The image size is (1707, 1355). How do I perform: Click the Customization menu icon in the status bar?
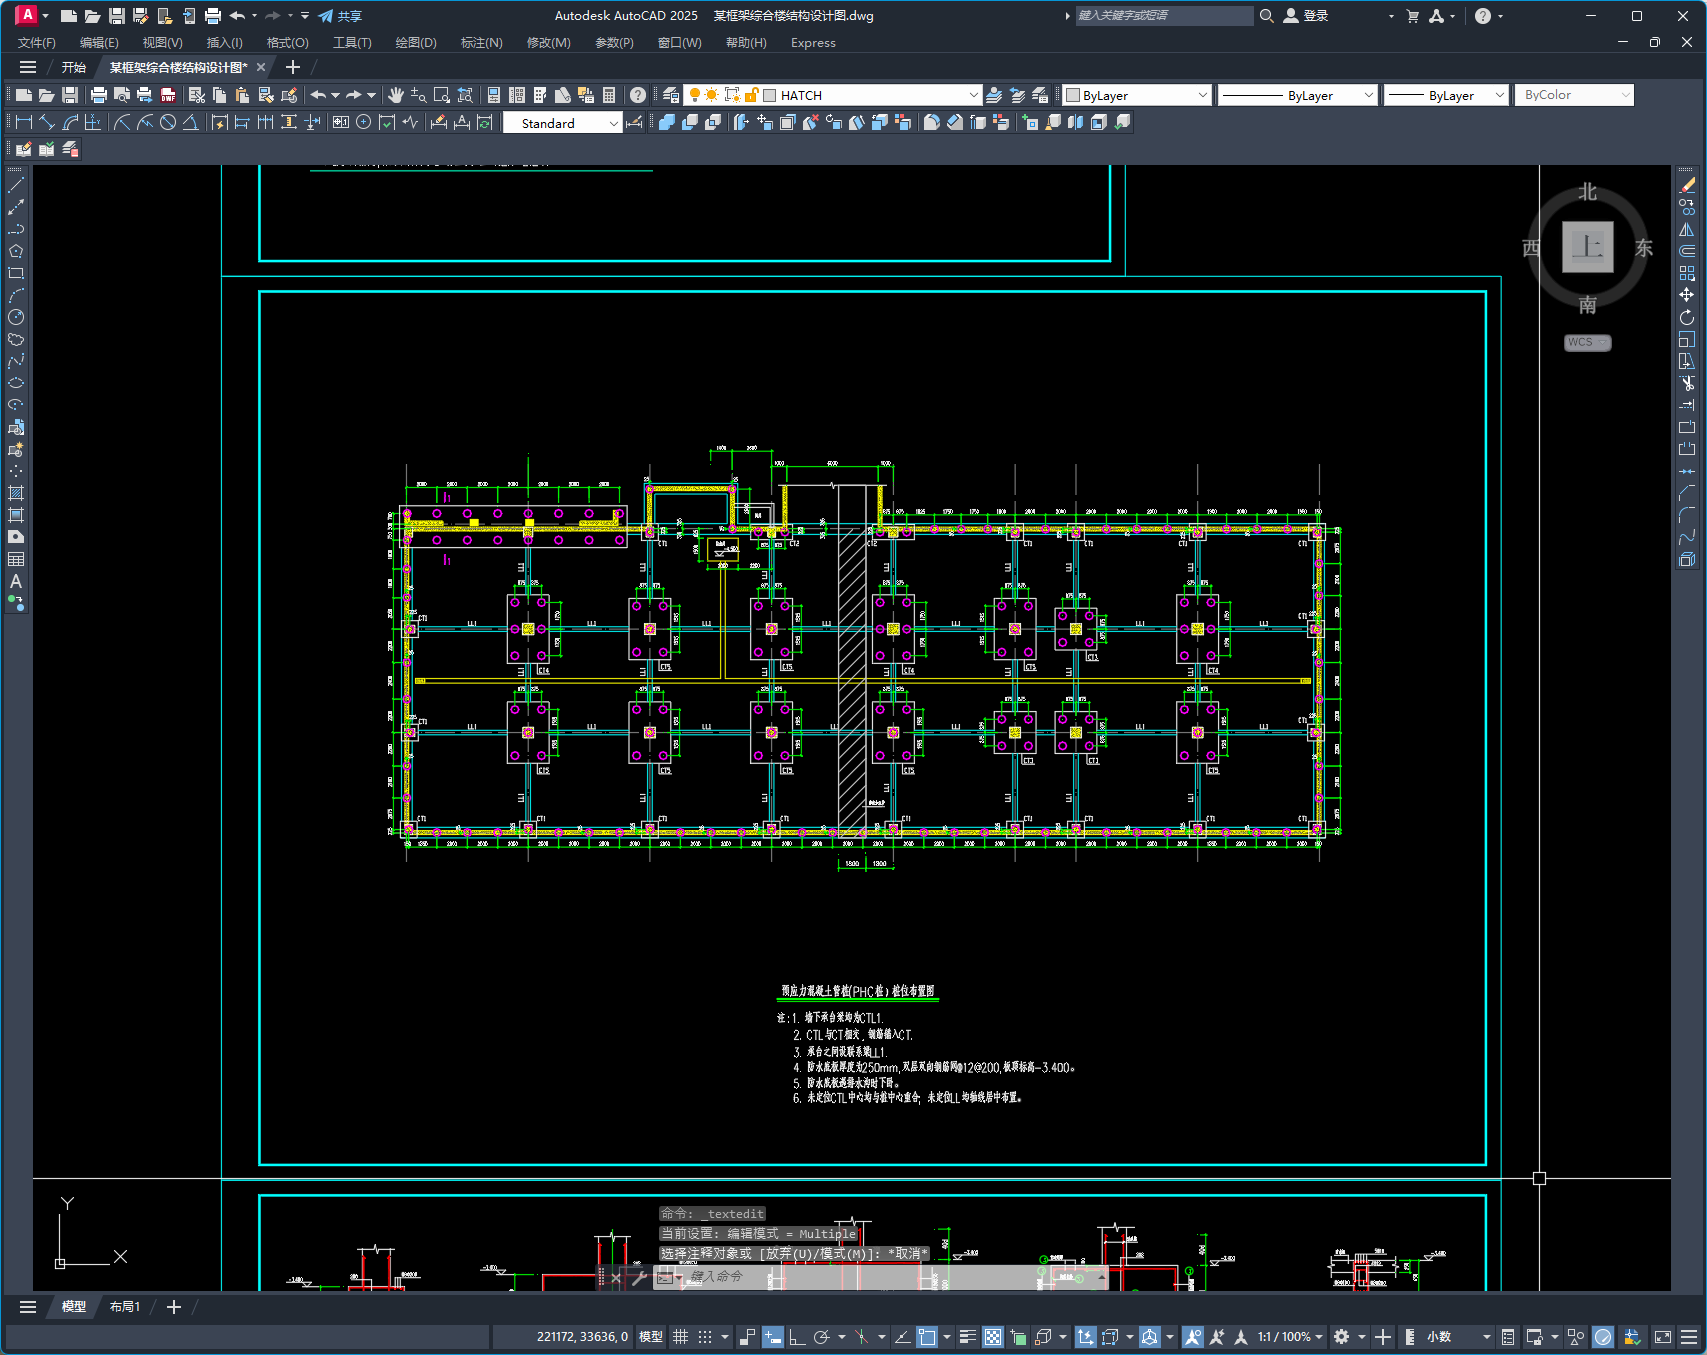click(1689, 1337)
